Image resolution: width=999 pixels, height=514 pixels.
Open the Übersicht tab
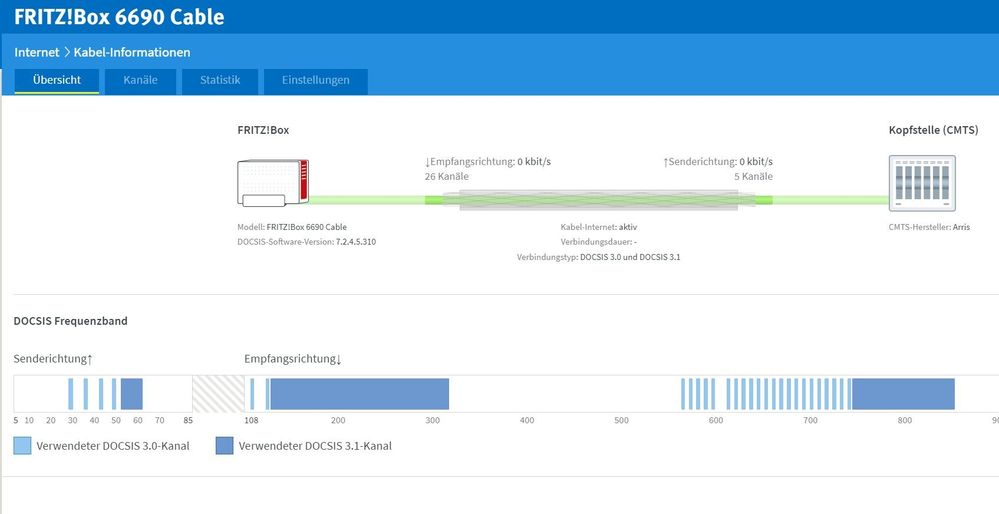57,81
